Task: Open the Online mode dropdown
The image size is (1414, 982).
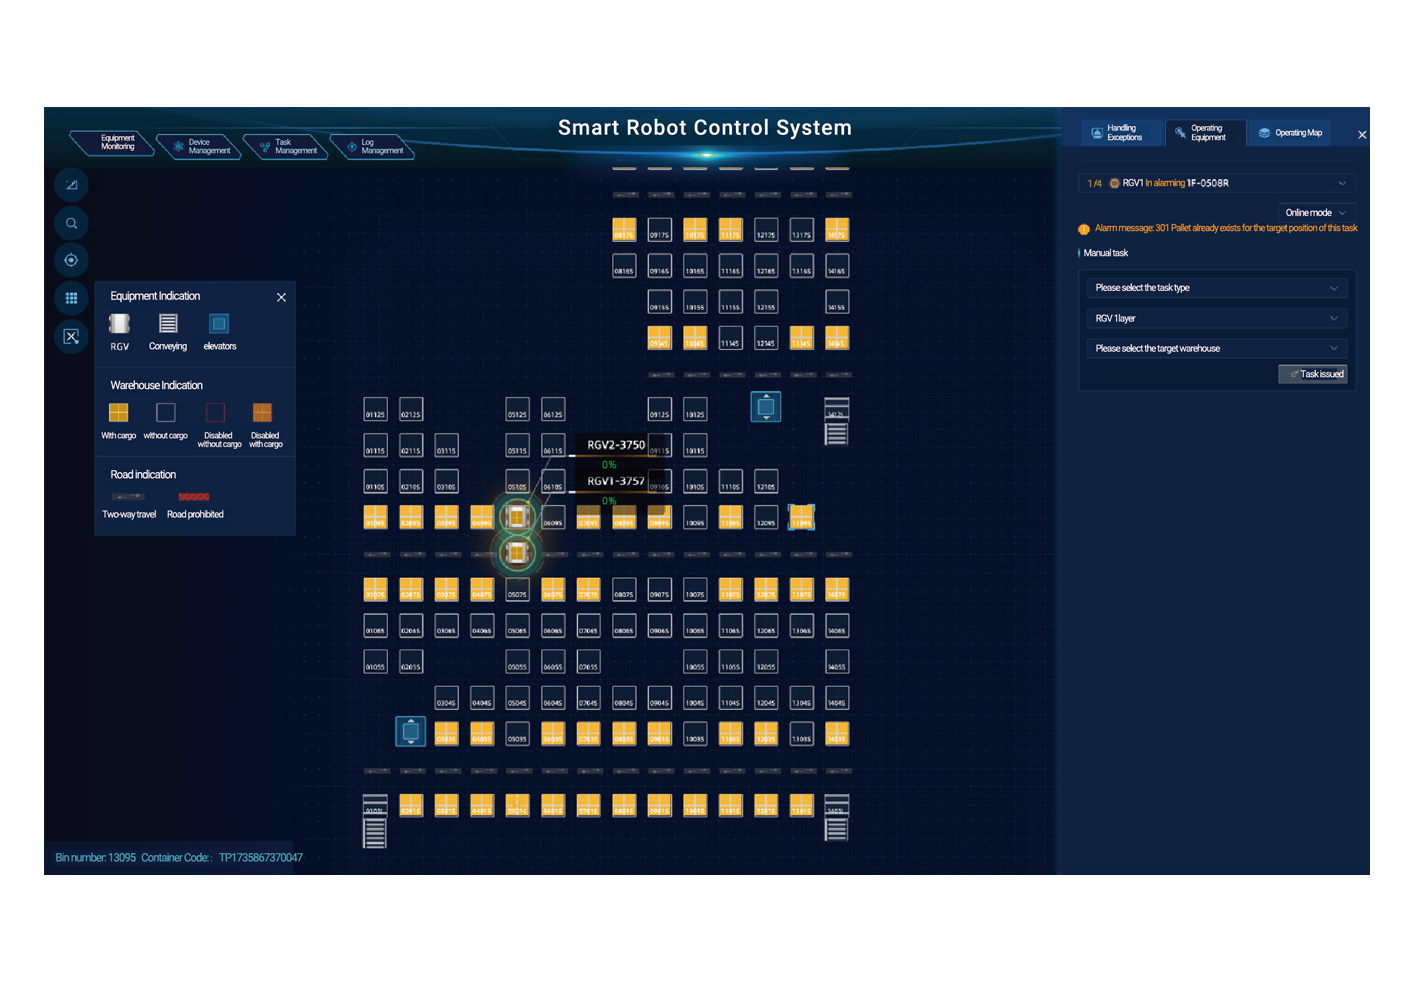Action: tap(1315, 212)
